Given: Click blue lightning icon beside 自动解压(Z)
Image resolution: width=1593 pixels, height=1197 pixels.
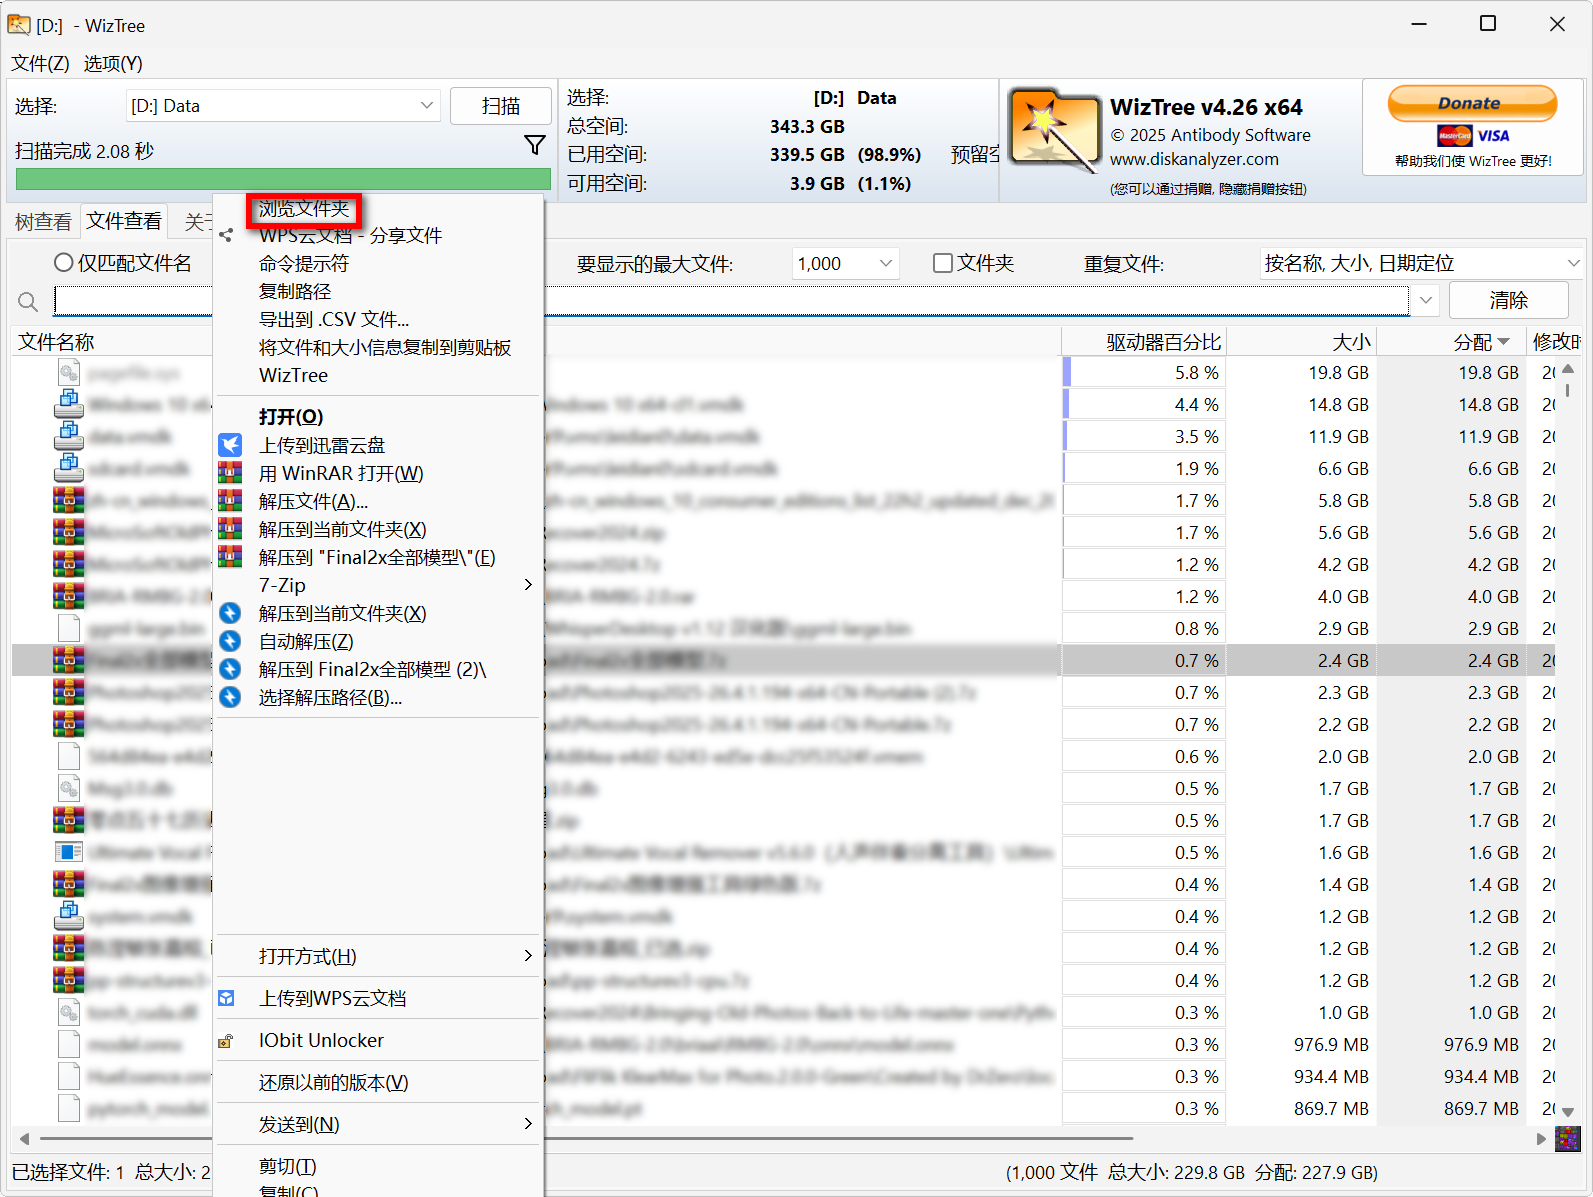Looking at the screenshot, I should click(x=230, y=641).
